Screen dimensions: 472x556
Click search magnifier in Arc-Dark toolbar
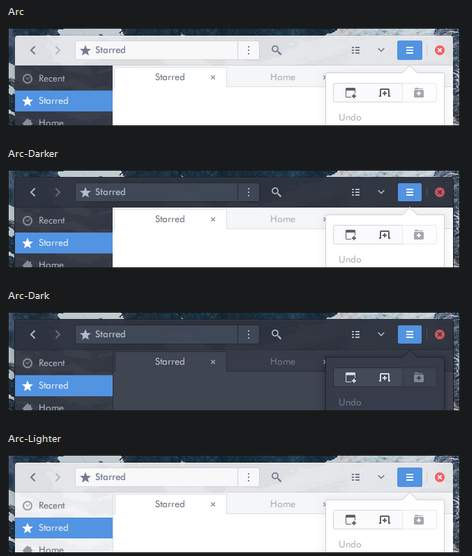[276, 334]
